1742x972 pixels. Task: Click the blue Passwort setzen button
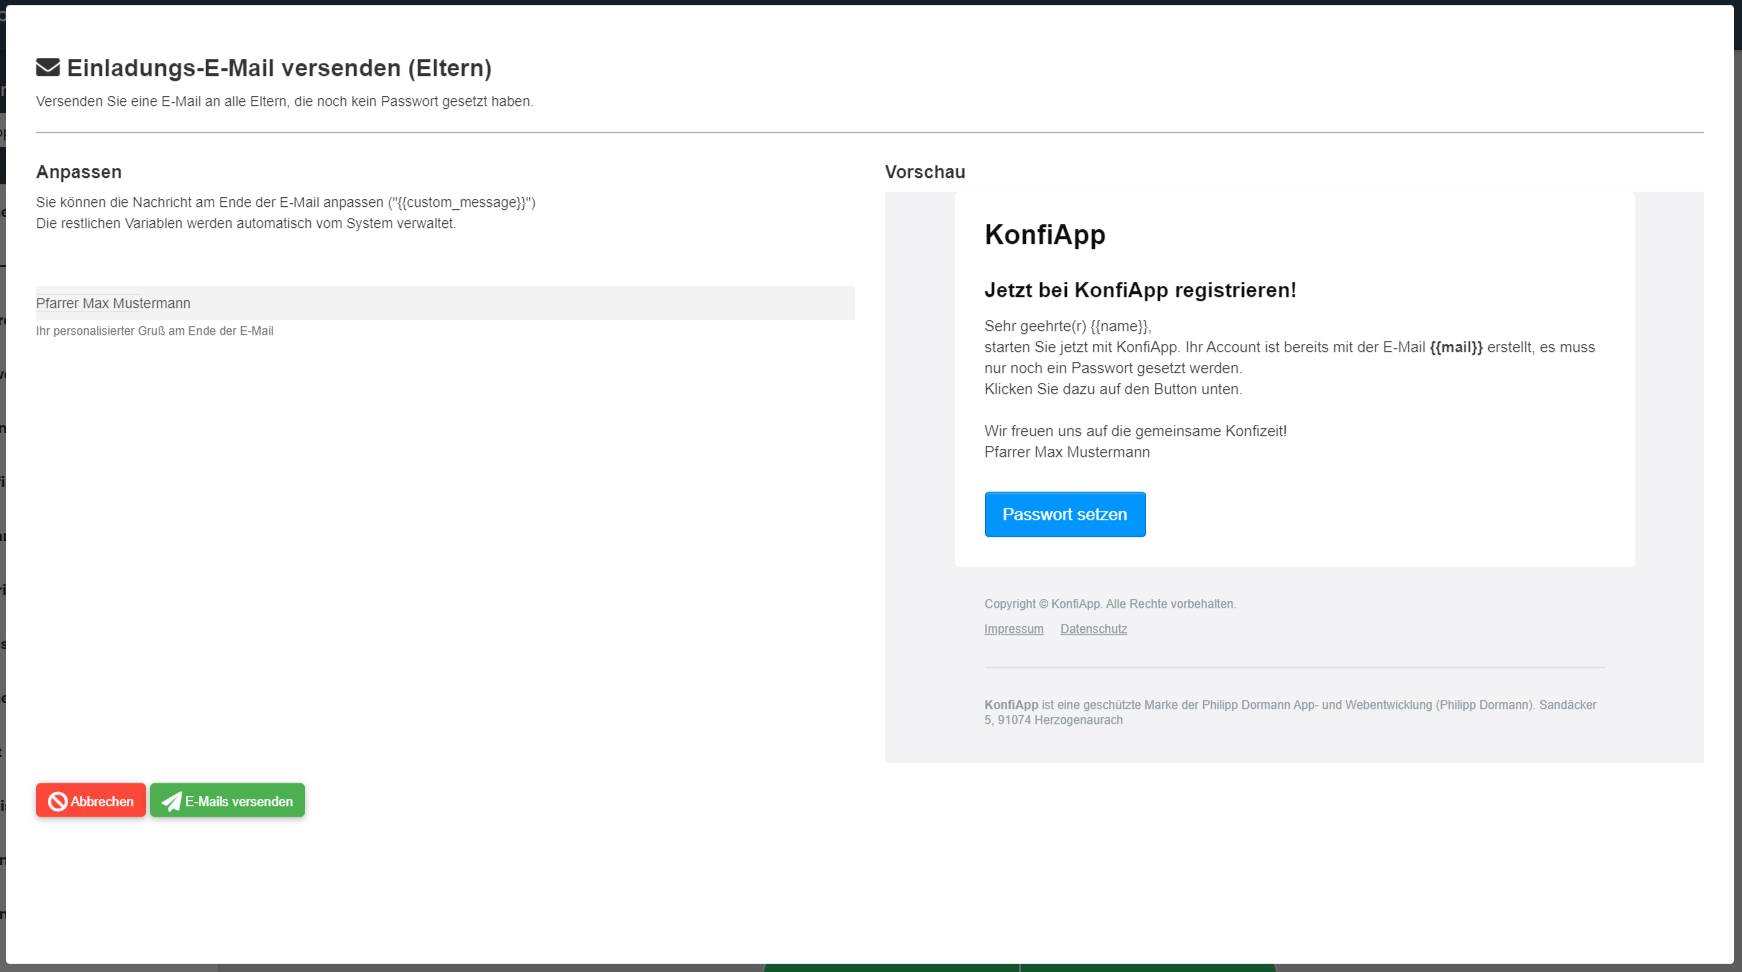pyautogui.click(x=1065, y=514)
